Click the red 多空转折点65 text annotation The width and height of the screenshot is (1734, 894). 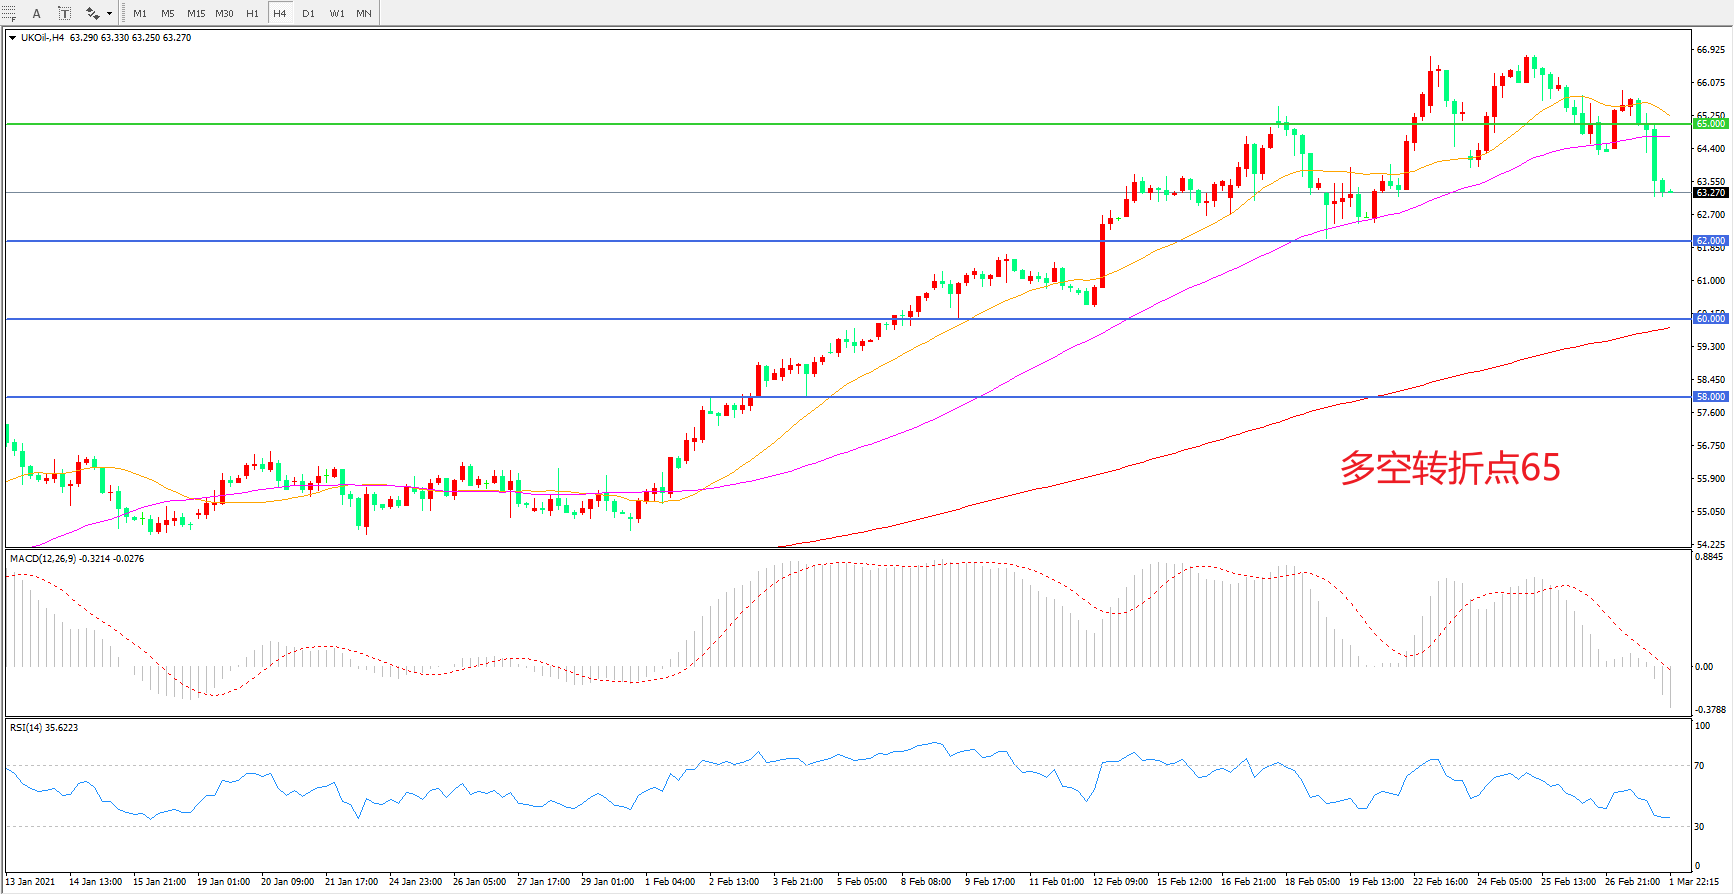[1449, 468]
